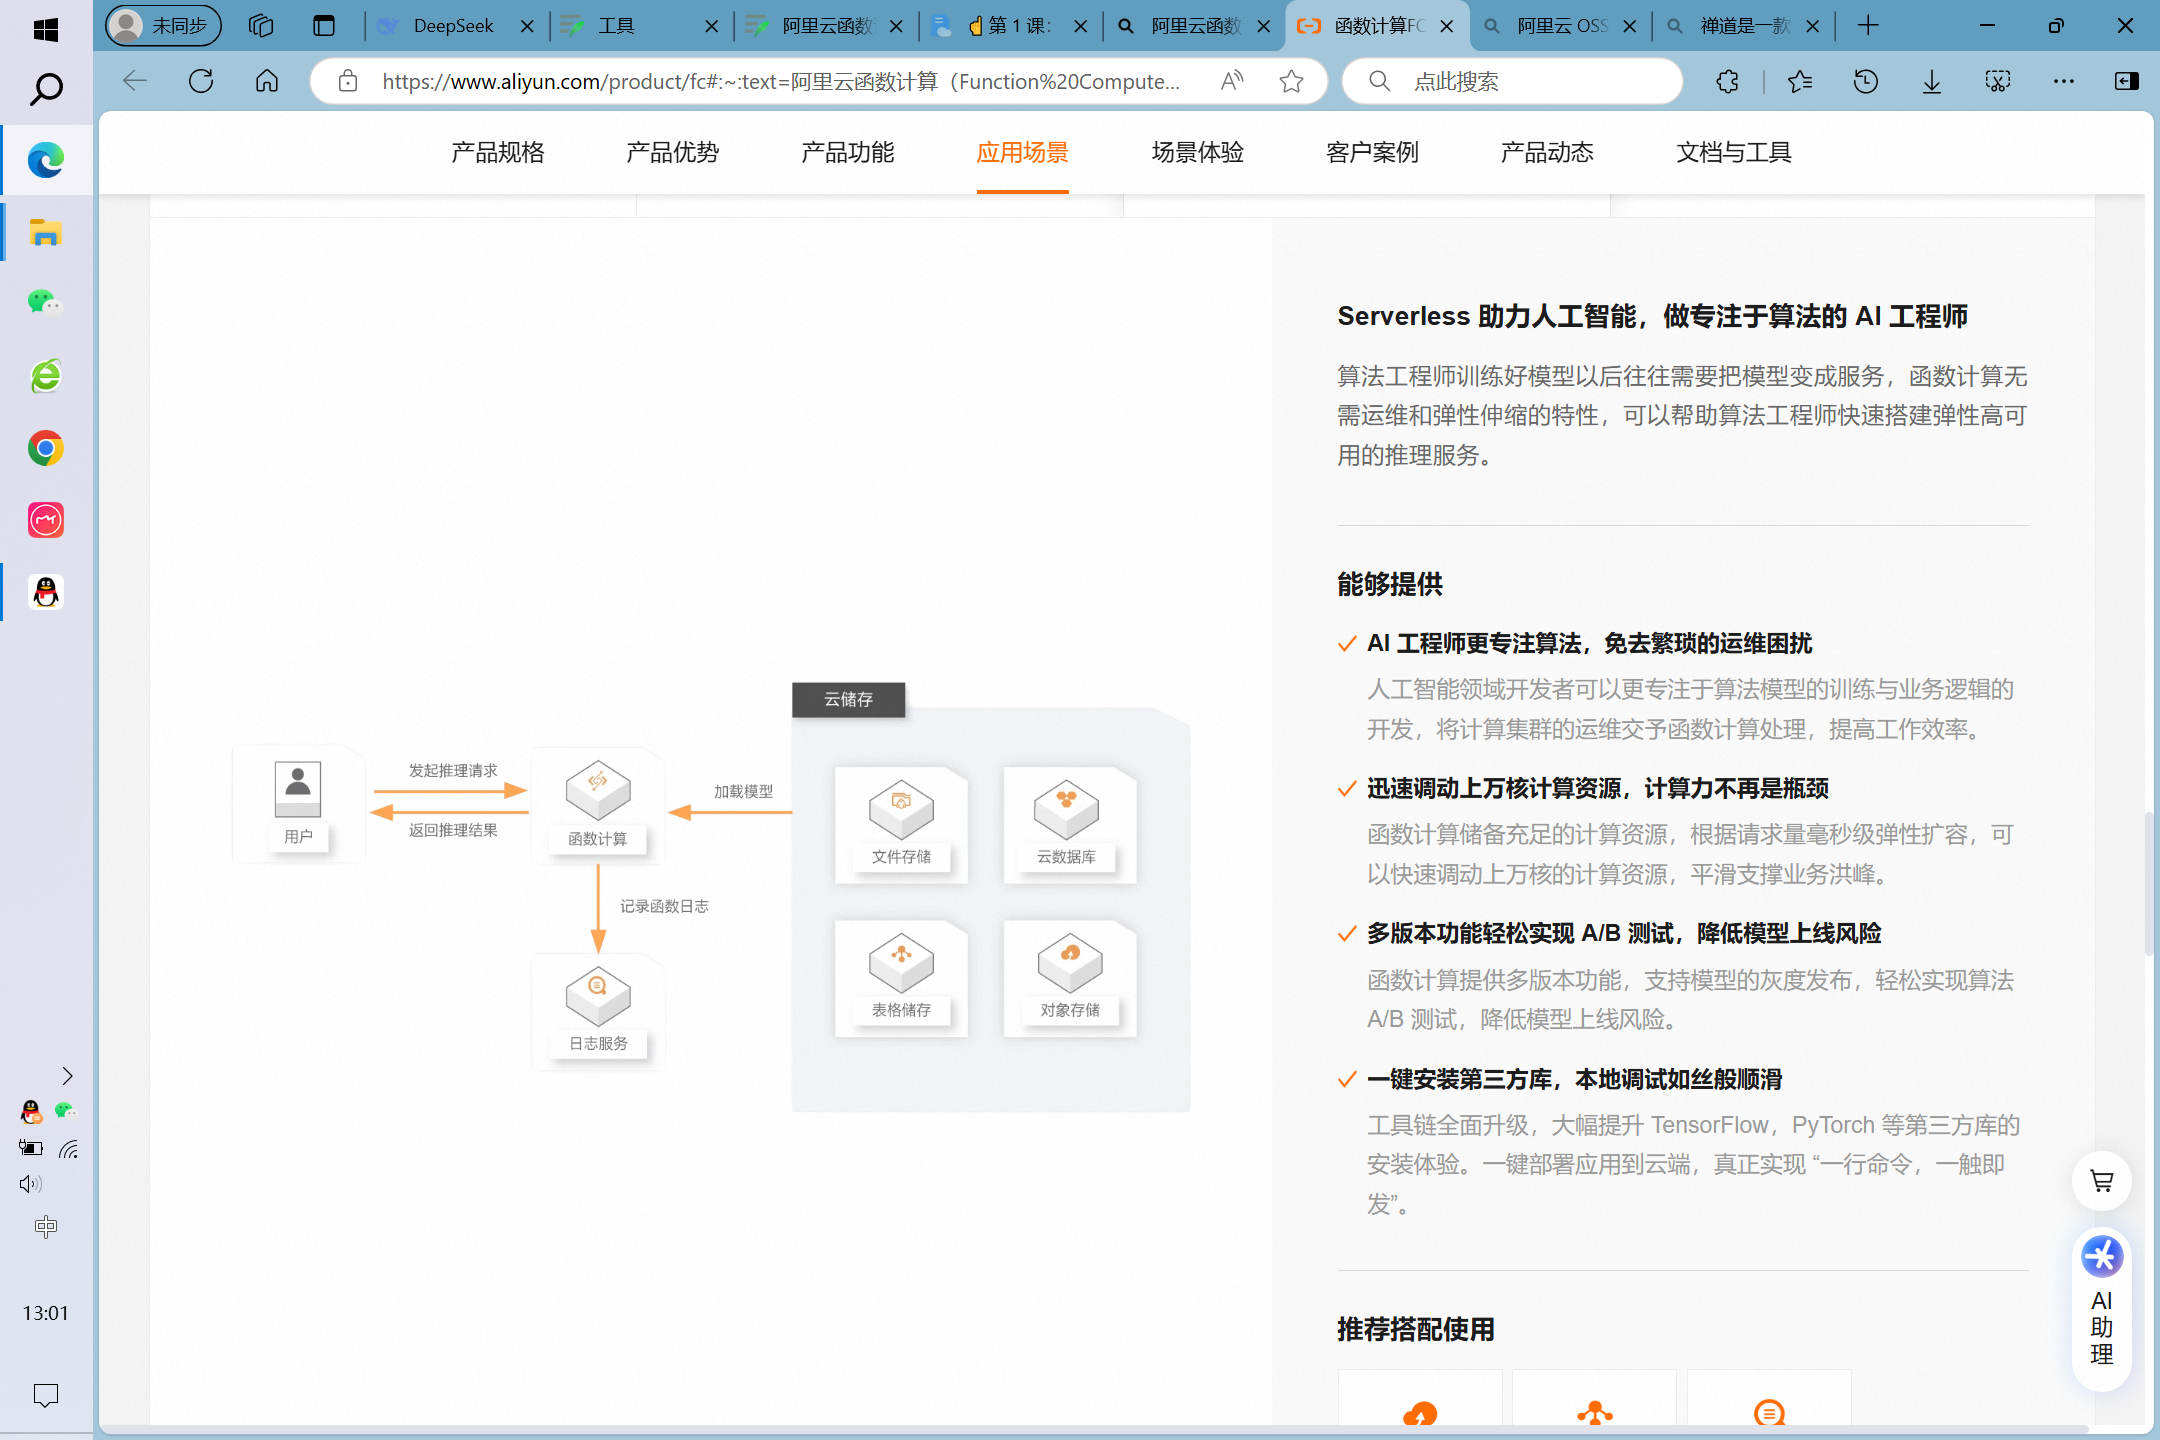Go back to previous page
2160x1440 pixels.
click(135, 81)
